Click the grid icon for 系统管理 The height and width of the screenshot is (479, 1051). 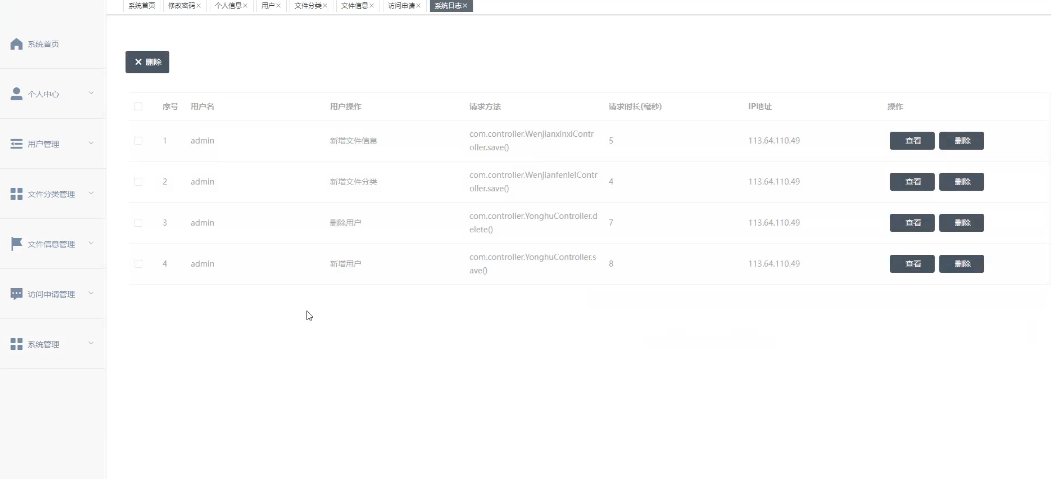16,344
